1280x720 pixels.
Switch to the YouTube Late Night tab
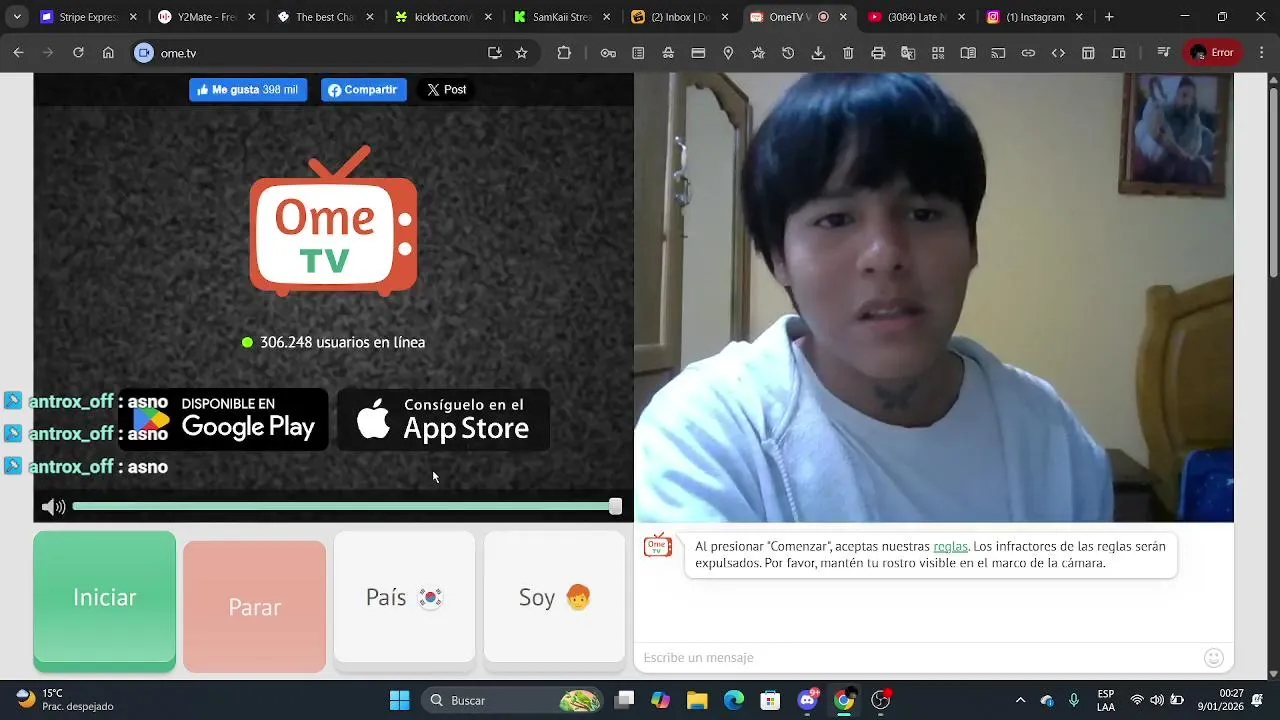pos(917,17)
